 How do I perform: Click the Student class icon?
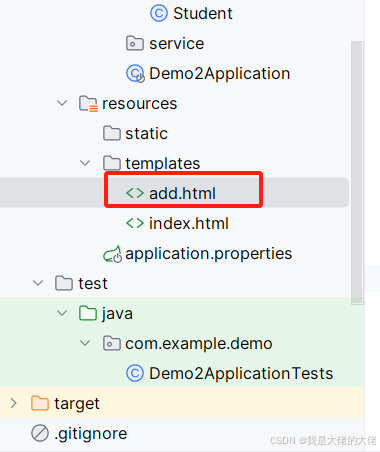[x=159, y=14]
